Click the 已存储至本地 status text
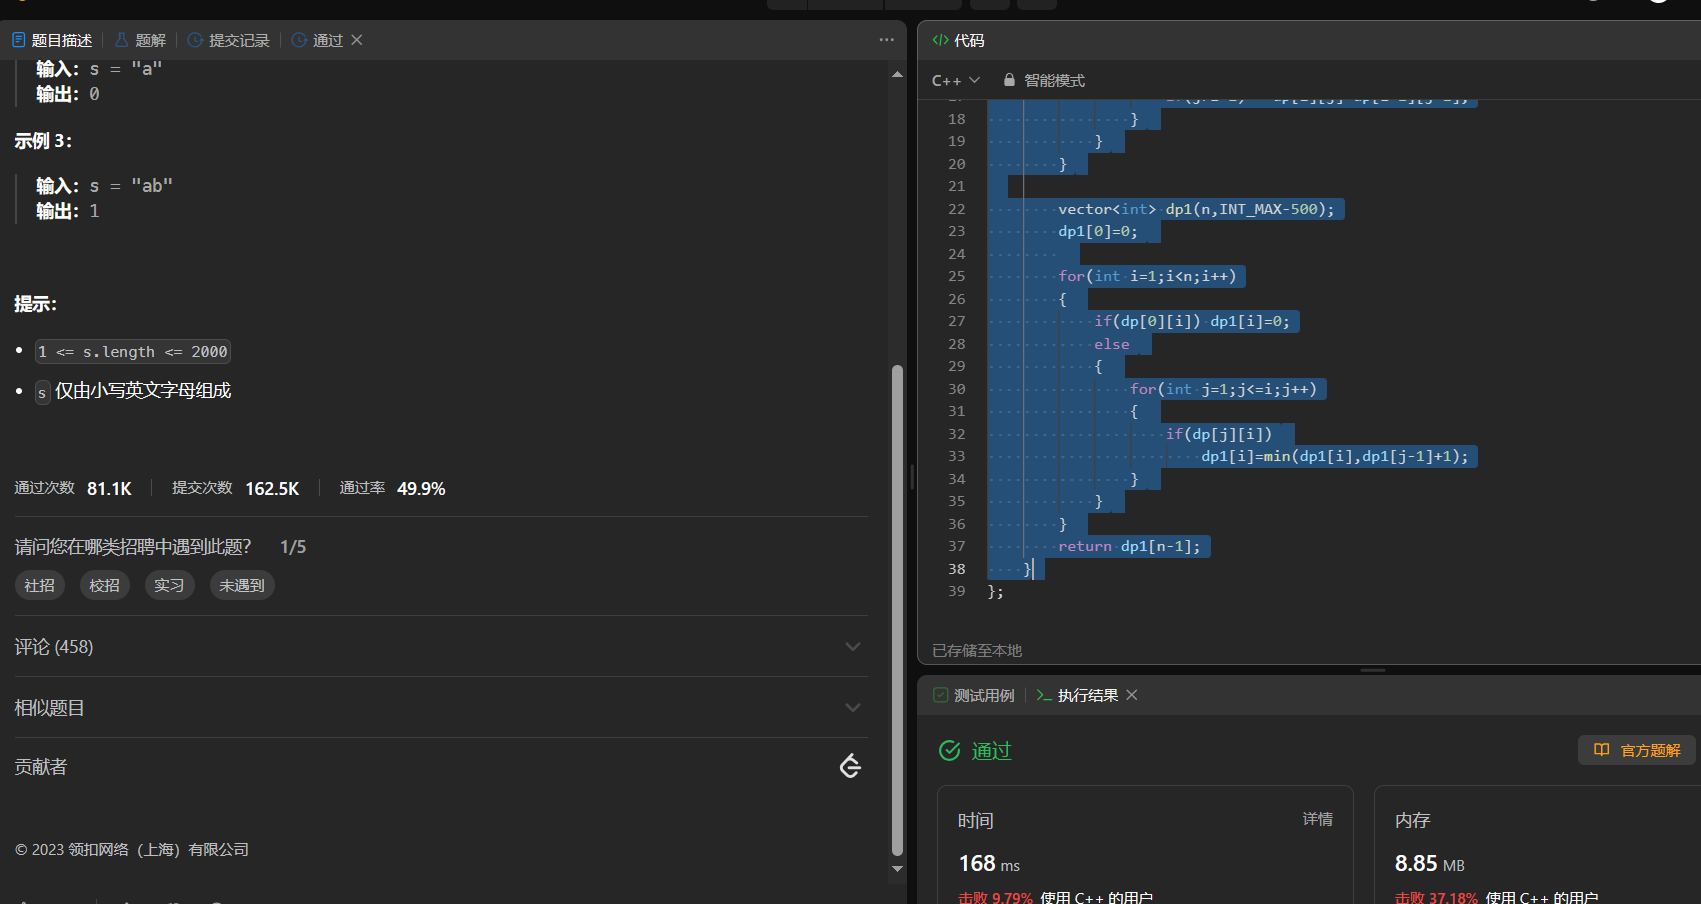This screenshot has height=904, width=1701. tap(977, 650)
